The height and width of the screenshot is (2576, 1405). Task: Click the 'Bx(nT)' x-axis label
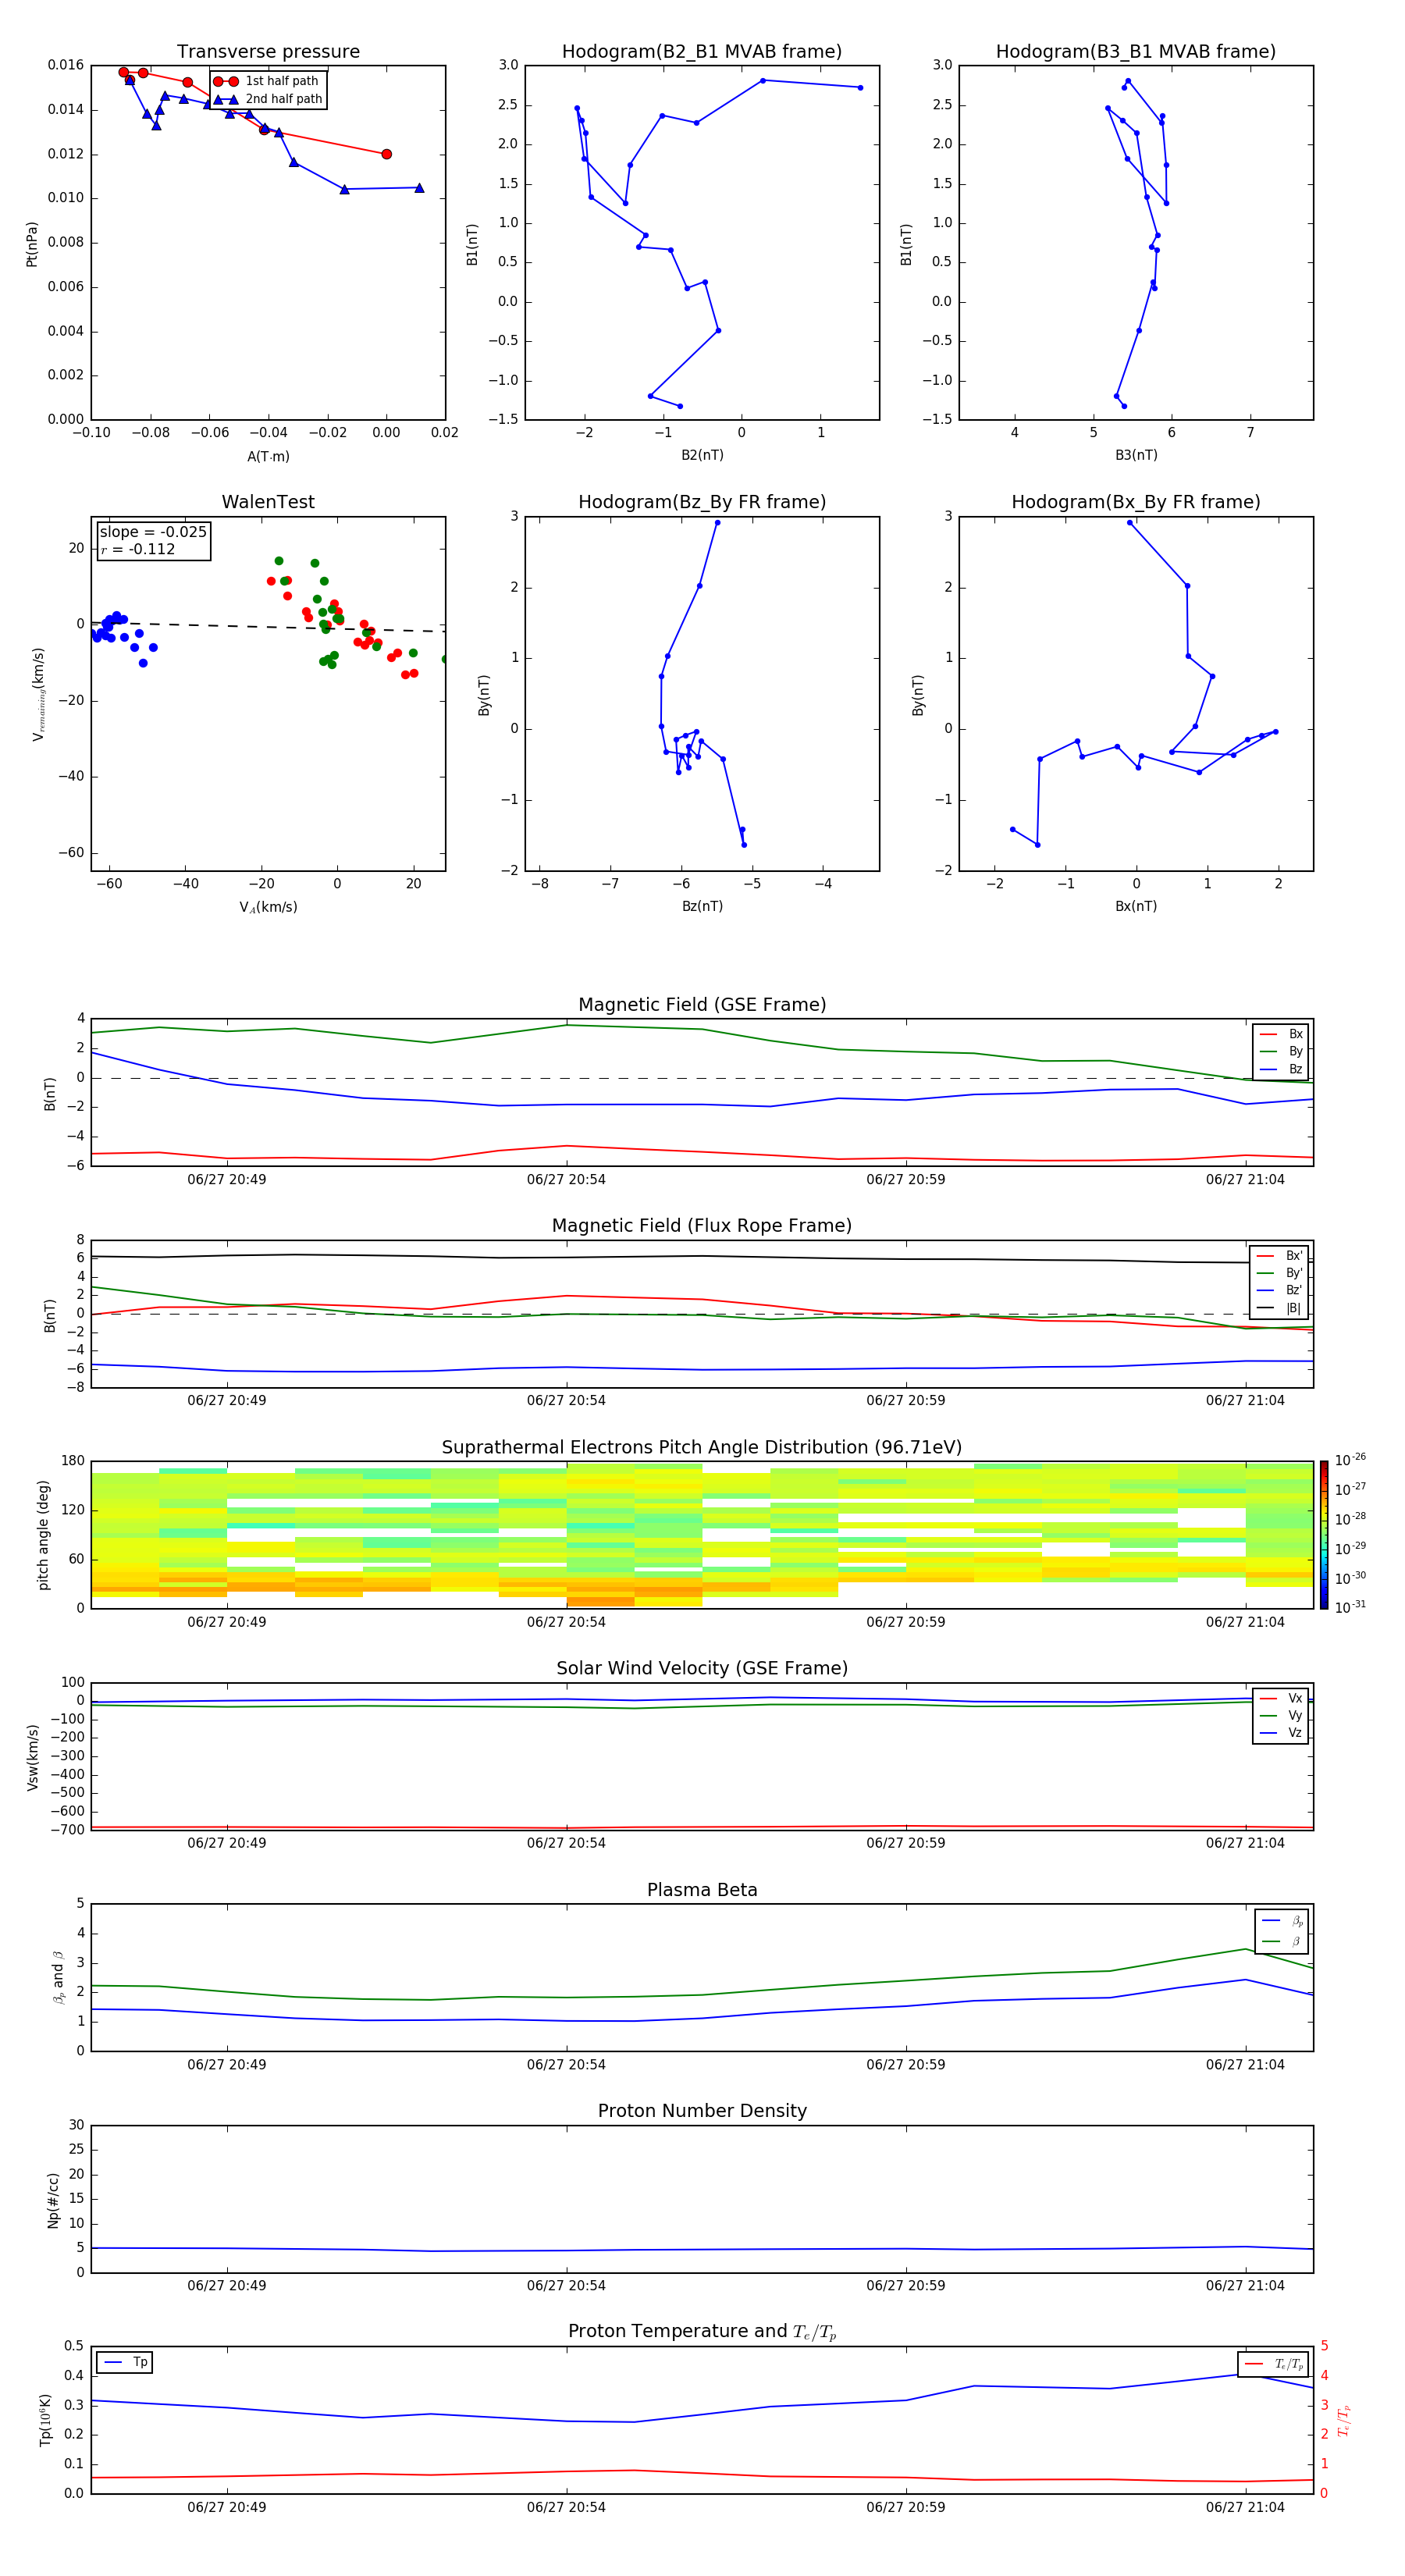click(x=1136, y=906)
